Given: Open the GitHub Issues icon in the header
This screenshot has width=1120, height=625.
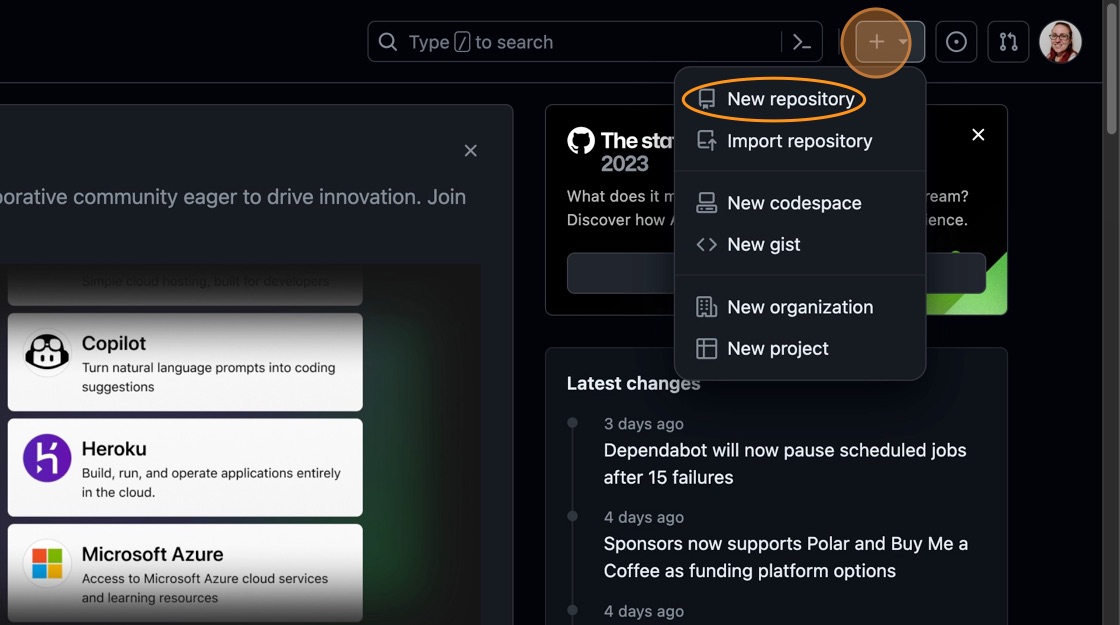Looking at the screenshot, I should 956,42.
